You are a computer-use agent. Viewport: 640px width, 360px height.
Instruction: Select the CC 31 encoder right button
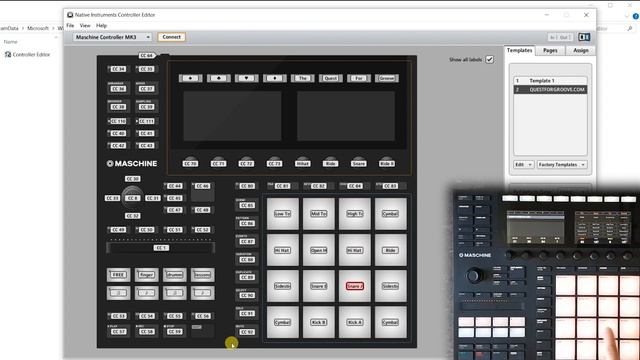click(153, 198)
